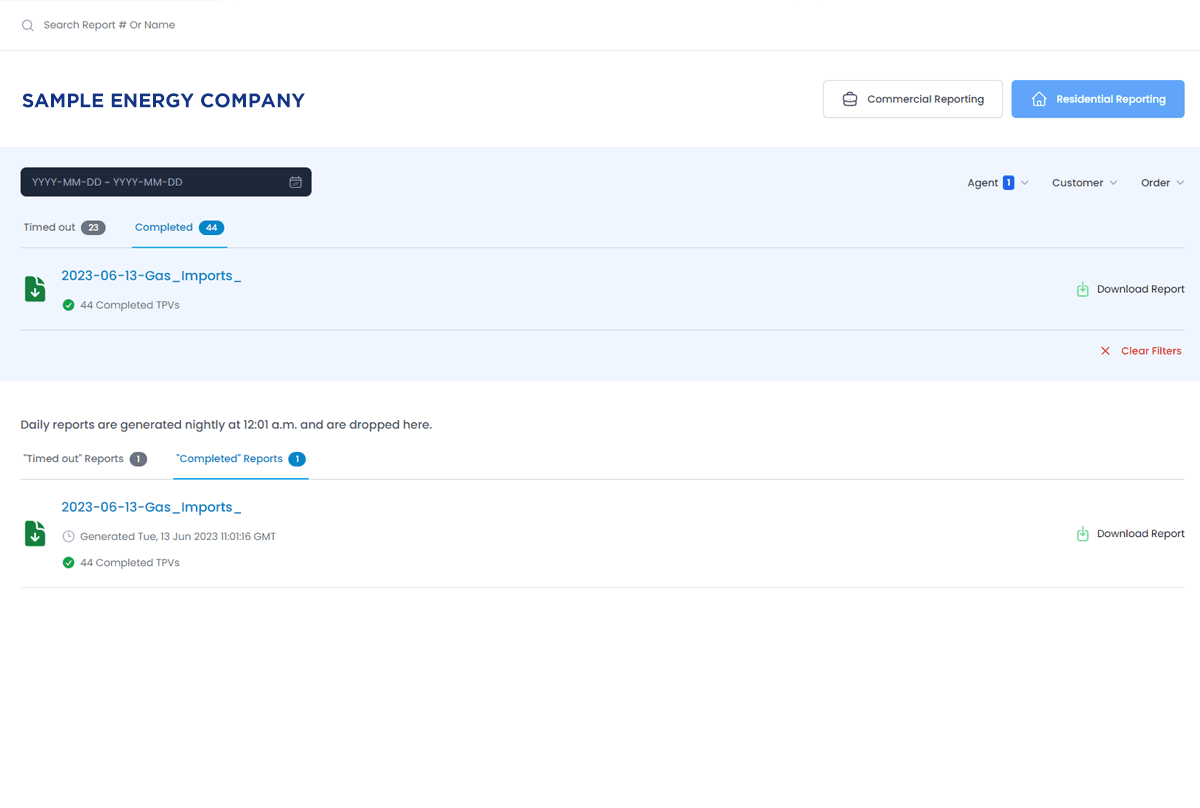Viewport: 1200px width, 808px height.
Task: Click green file icon in filtered results
Action: [x=35, y=289]
